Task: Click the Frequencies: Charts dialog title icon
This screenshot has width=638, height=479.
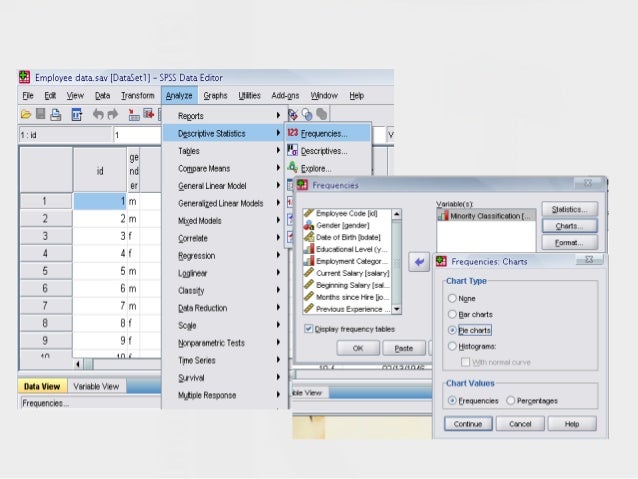Action: 441,261
